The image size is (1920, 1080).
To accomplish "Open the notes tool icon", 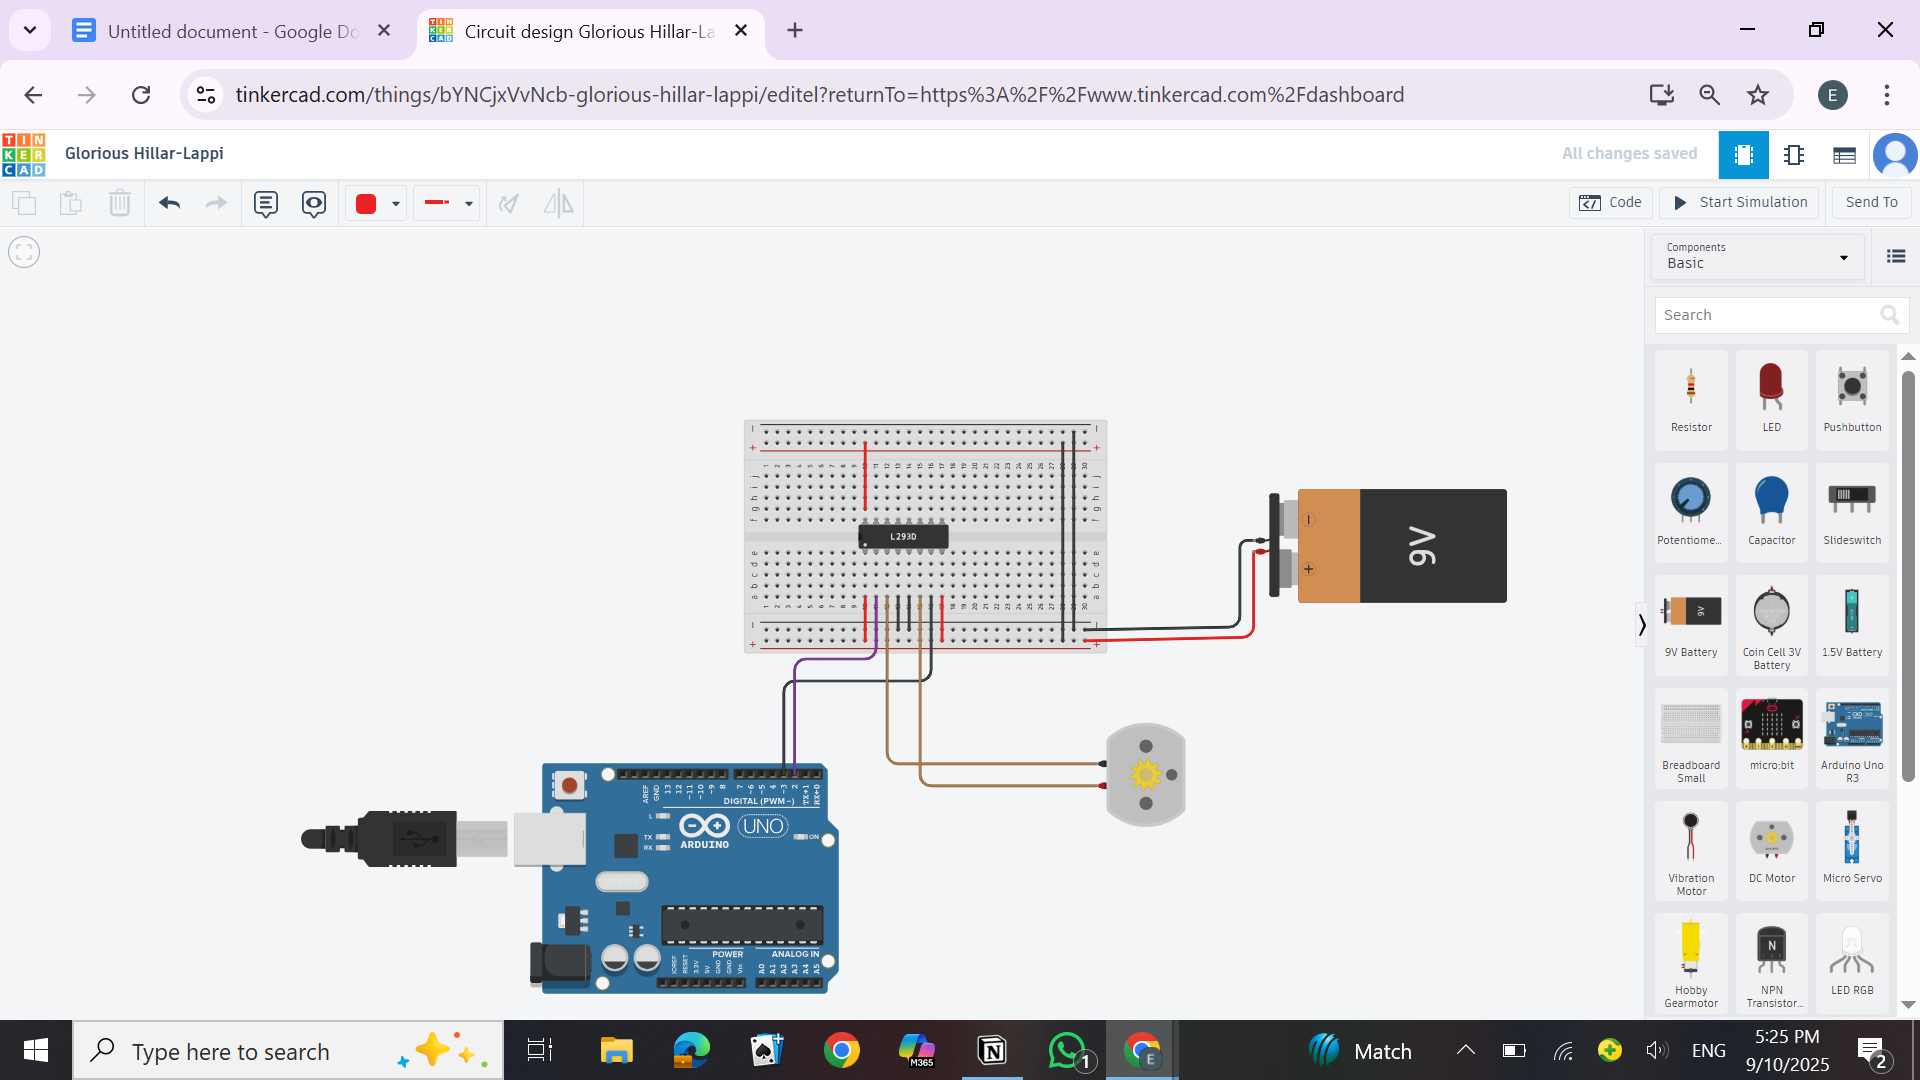I will (x=265, y=204).
